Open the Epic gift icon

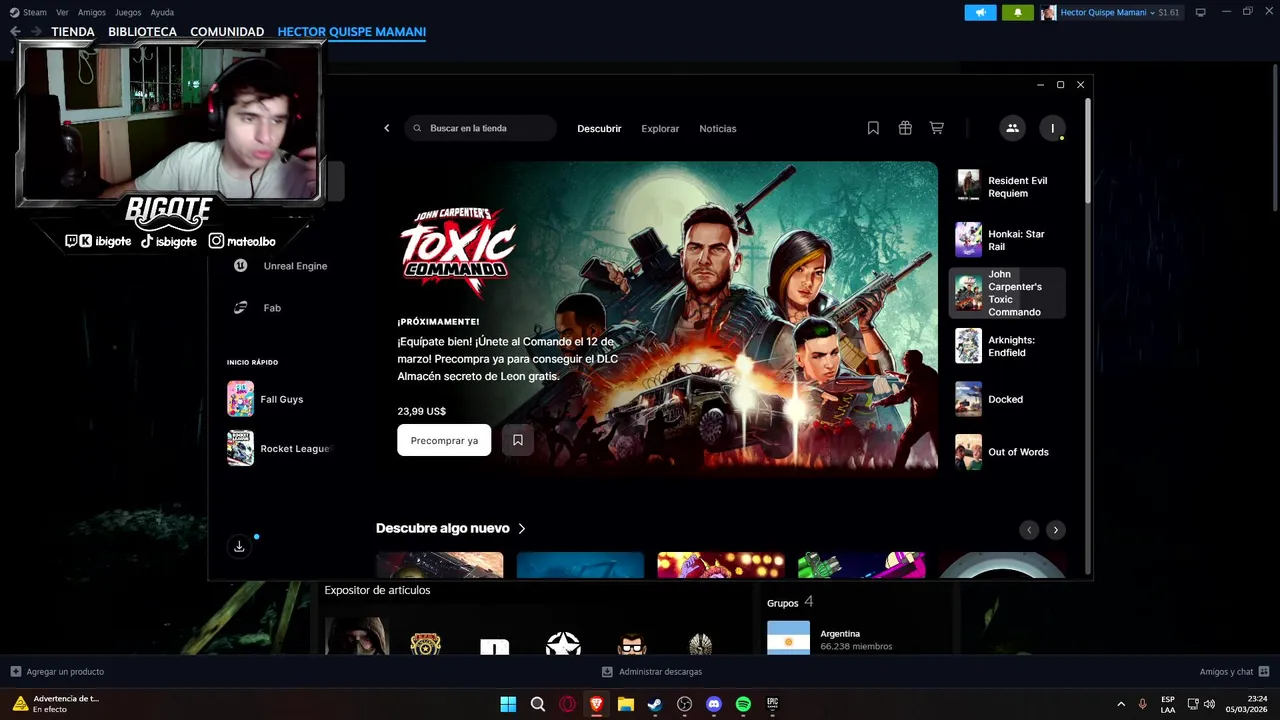905,128
